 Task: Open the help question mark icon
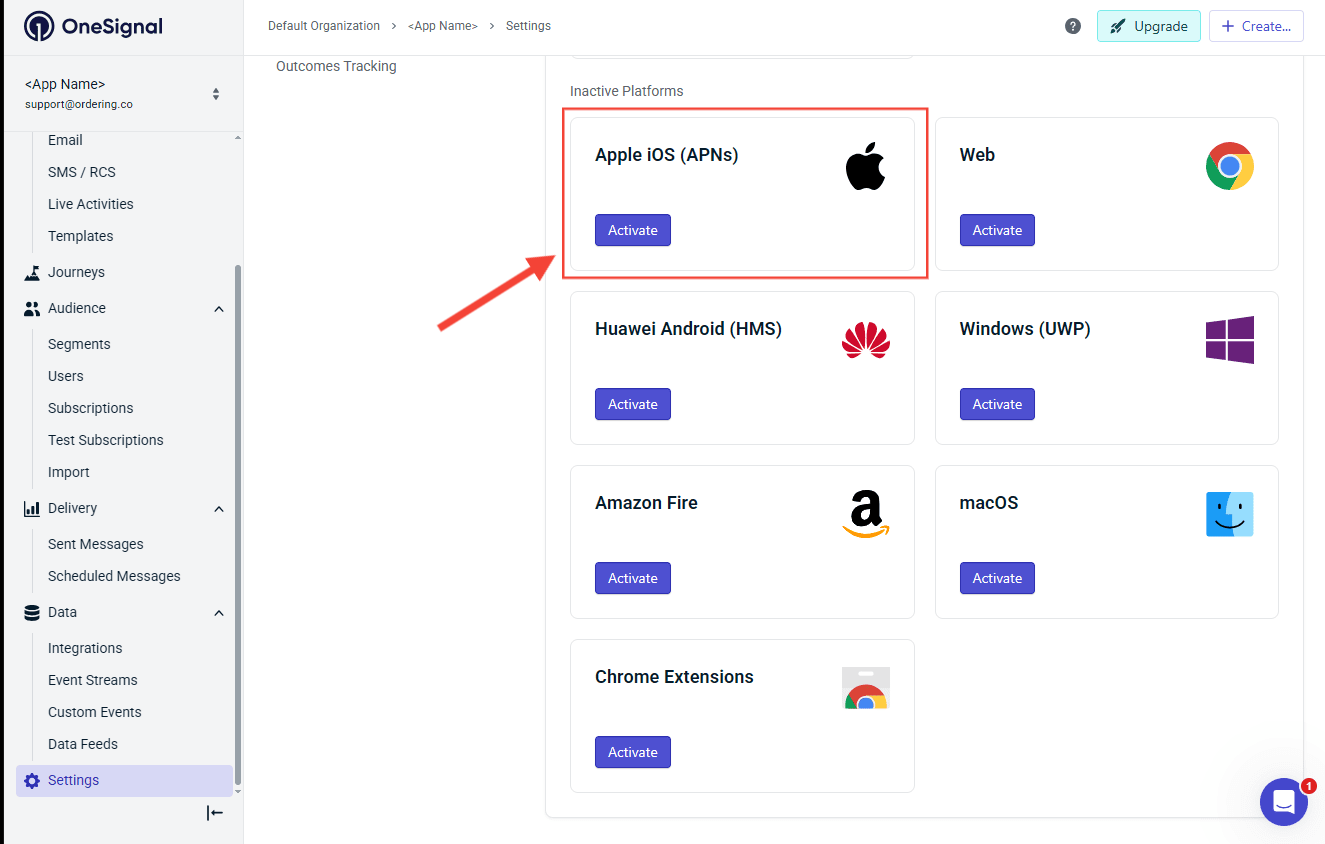pos(1073,26)
